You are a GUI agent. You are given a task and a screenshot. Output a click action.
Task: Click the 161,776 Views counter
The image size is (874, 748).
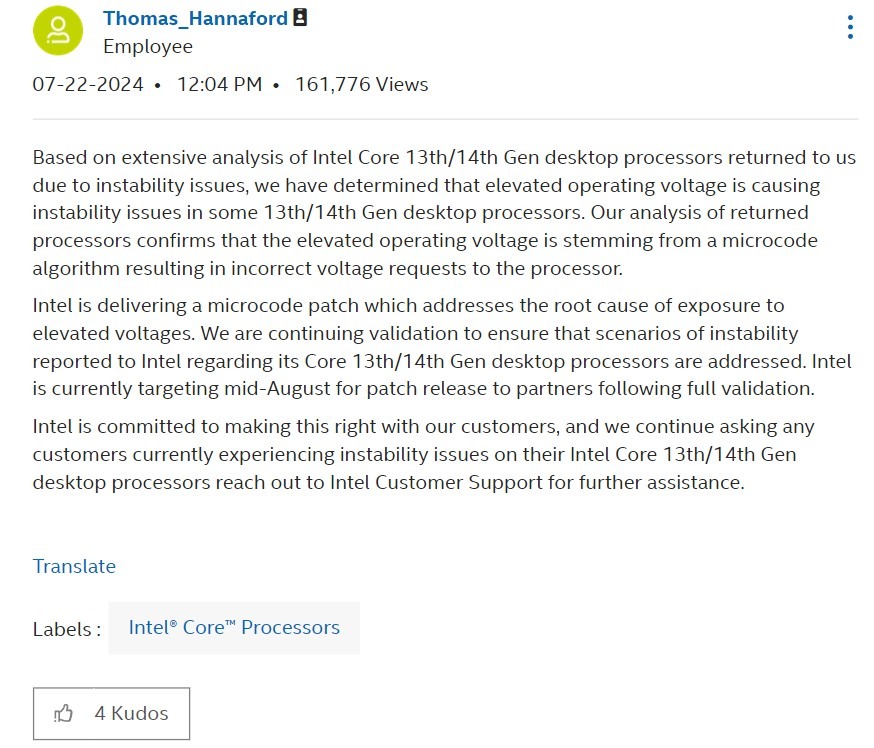pyautogui.click(x=362, y=85)
